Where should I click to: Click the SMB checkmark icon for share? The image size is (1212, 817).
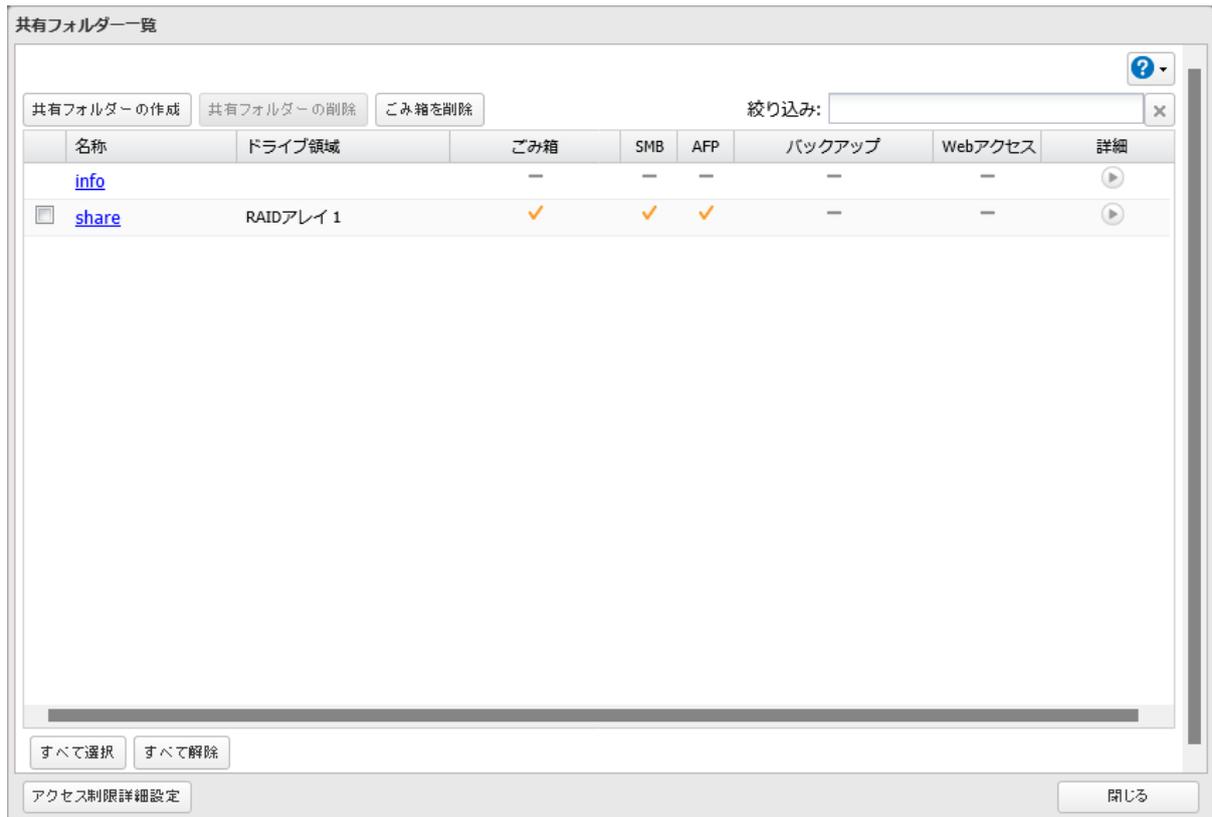coord(651,211)
